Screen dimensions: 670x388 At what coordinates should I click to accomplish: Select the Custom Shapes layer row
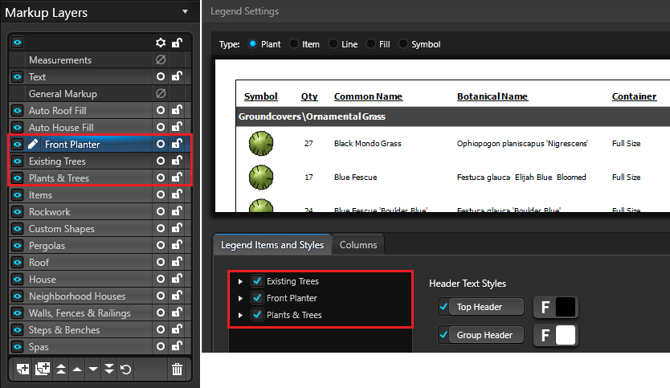pos(99,229)
